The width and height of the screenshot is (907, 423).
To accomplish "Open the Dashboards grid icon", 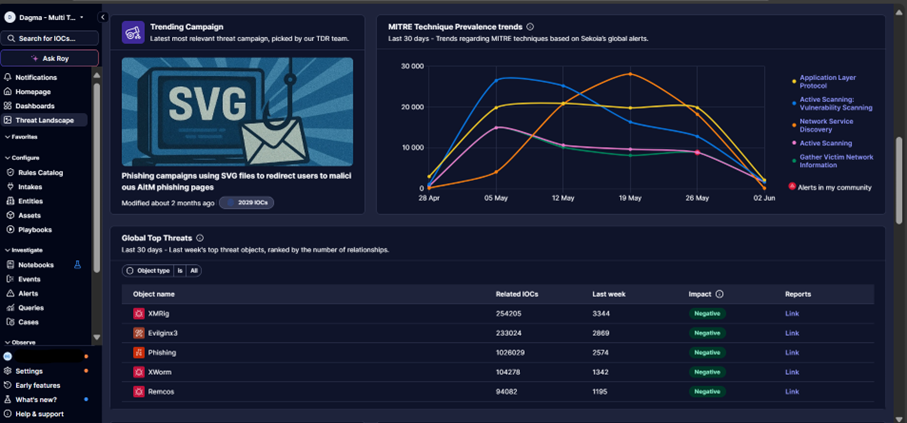I will (8, 106).
